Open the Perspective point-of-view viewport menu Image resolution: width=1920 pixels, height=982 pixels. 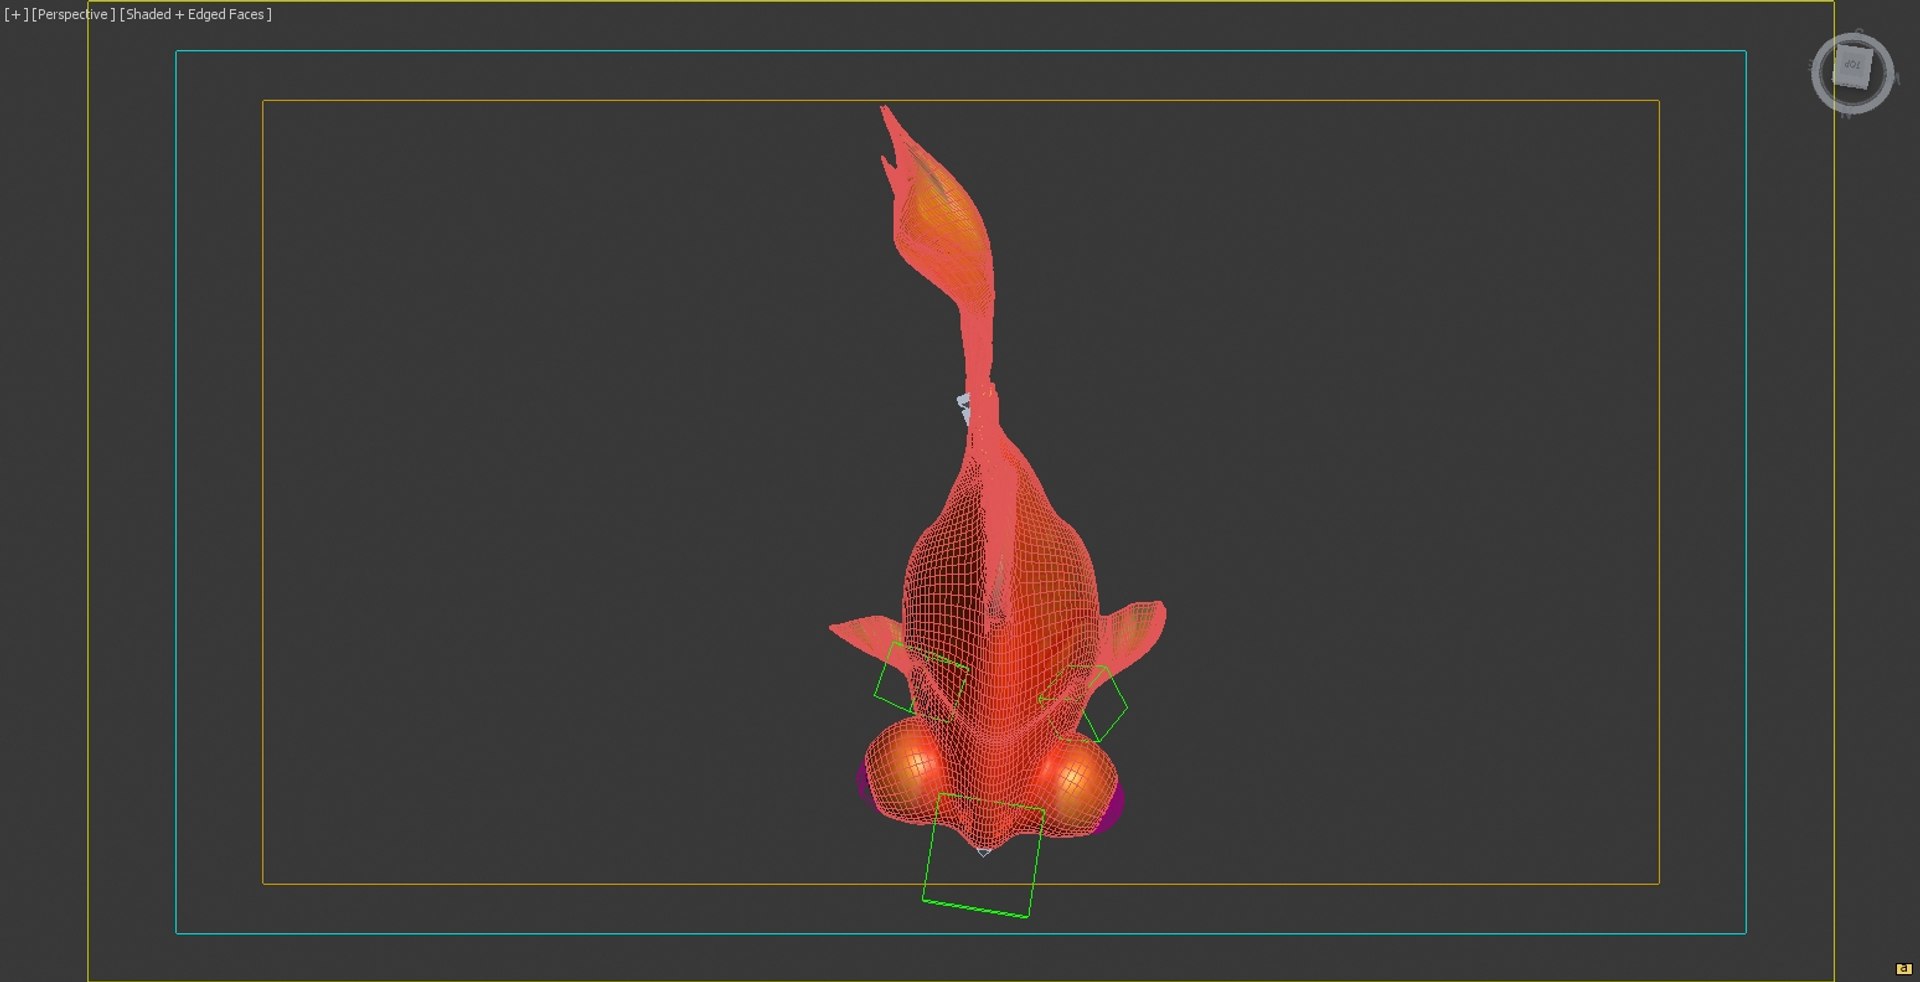(73, 14)
